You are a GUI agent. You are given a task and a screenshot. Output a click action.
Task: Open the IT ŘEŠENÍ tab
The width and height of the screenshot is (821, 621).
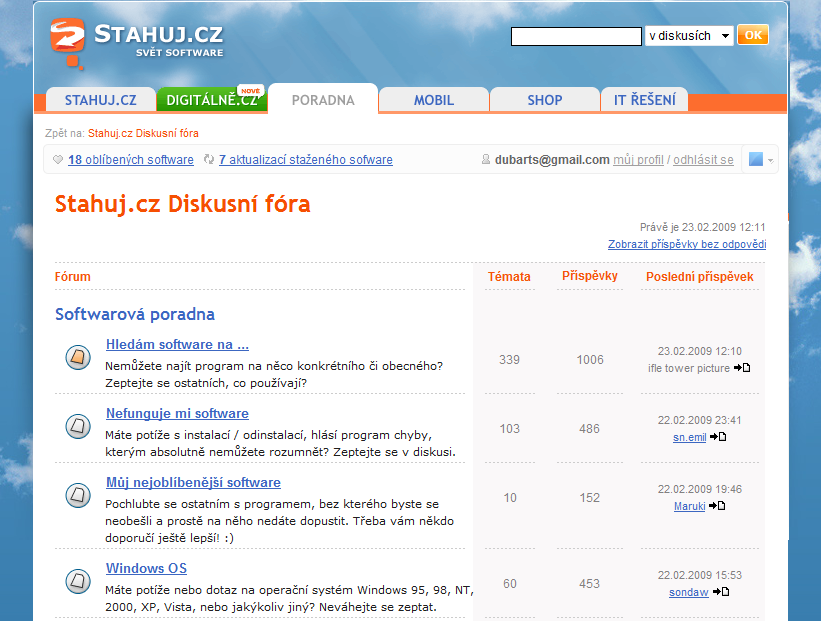[x=645, y=99]
